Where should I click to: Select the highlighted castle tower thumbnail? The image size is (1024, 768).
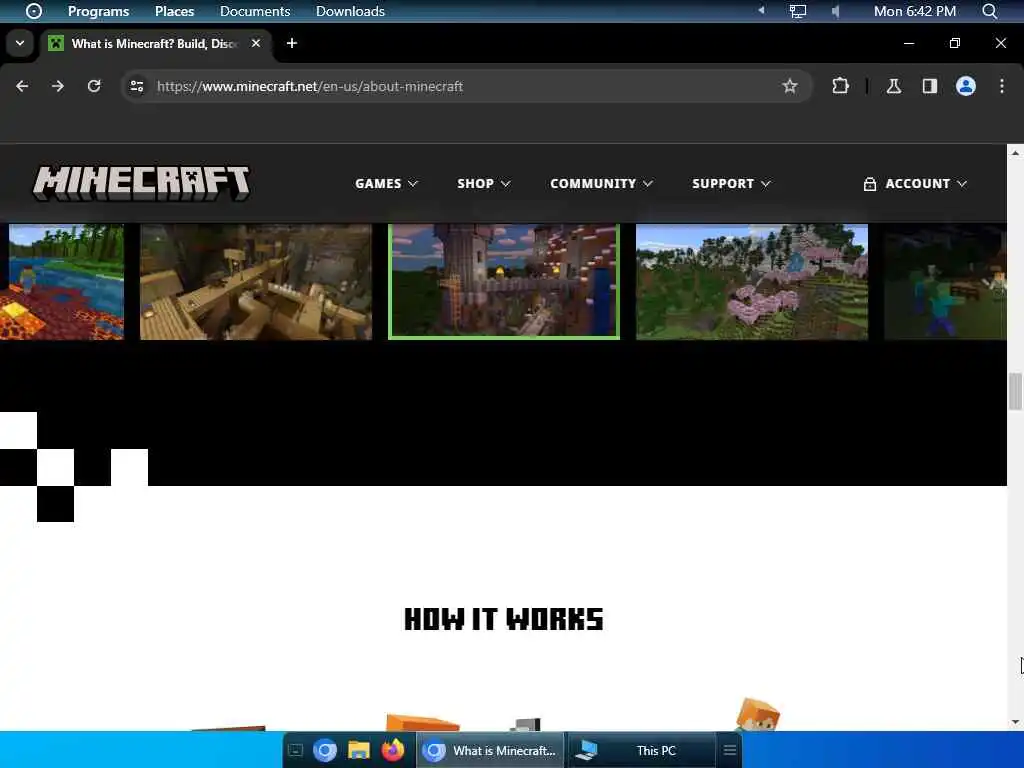504,282
